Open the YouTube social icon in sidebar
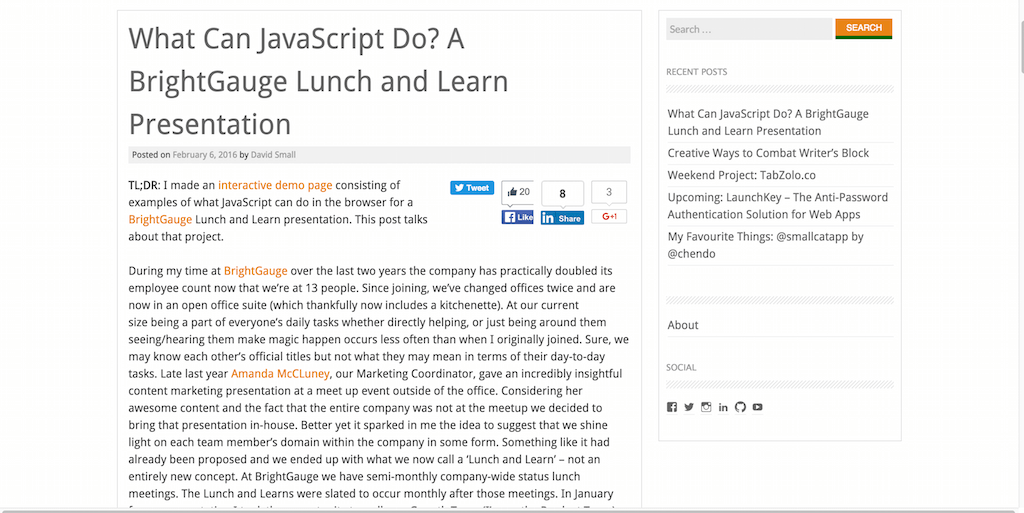 [x=757, y=407]
